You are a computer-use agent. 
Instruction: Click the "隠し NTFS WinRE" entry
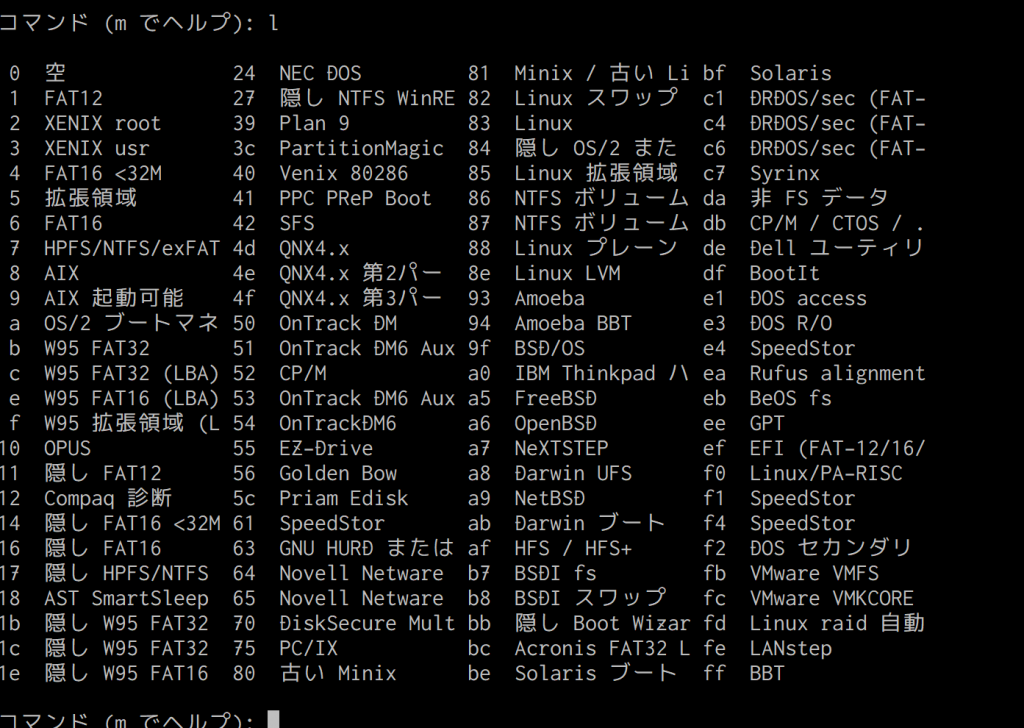[x=367, y=98]
